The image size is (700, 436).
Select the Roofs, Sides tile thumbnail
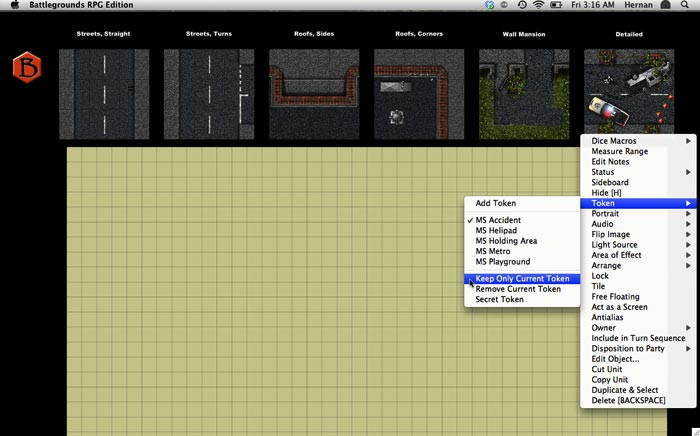314,94
